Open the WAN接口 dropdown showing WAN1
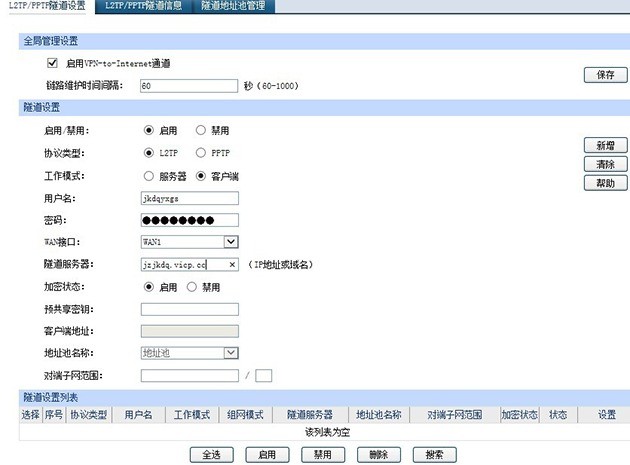This screenshot has height=465, width=630. 190,242
